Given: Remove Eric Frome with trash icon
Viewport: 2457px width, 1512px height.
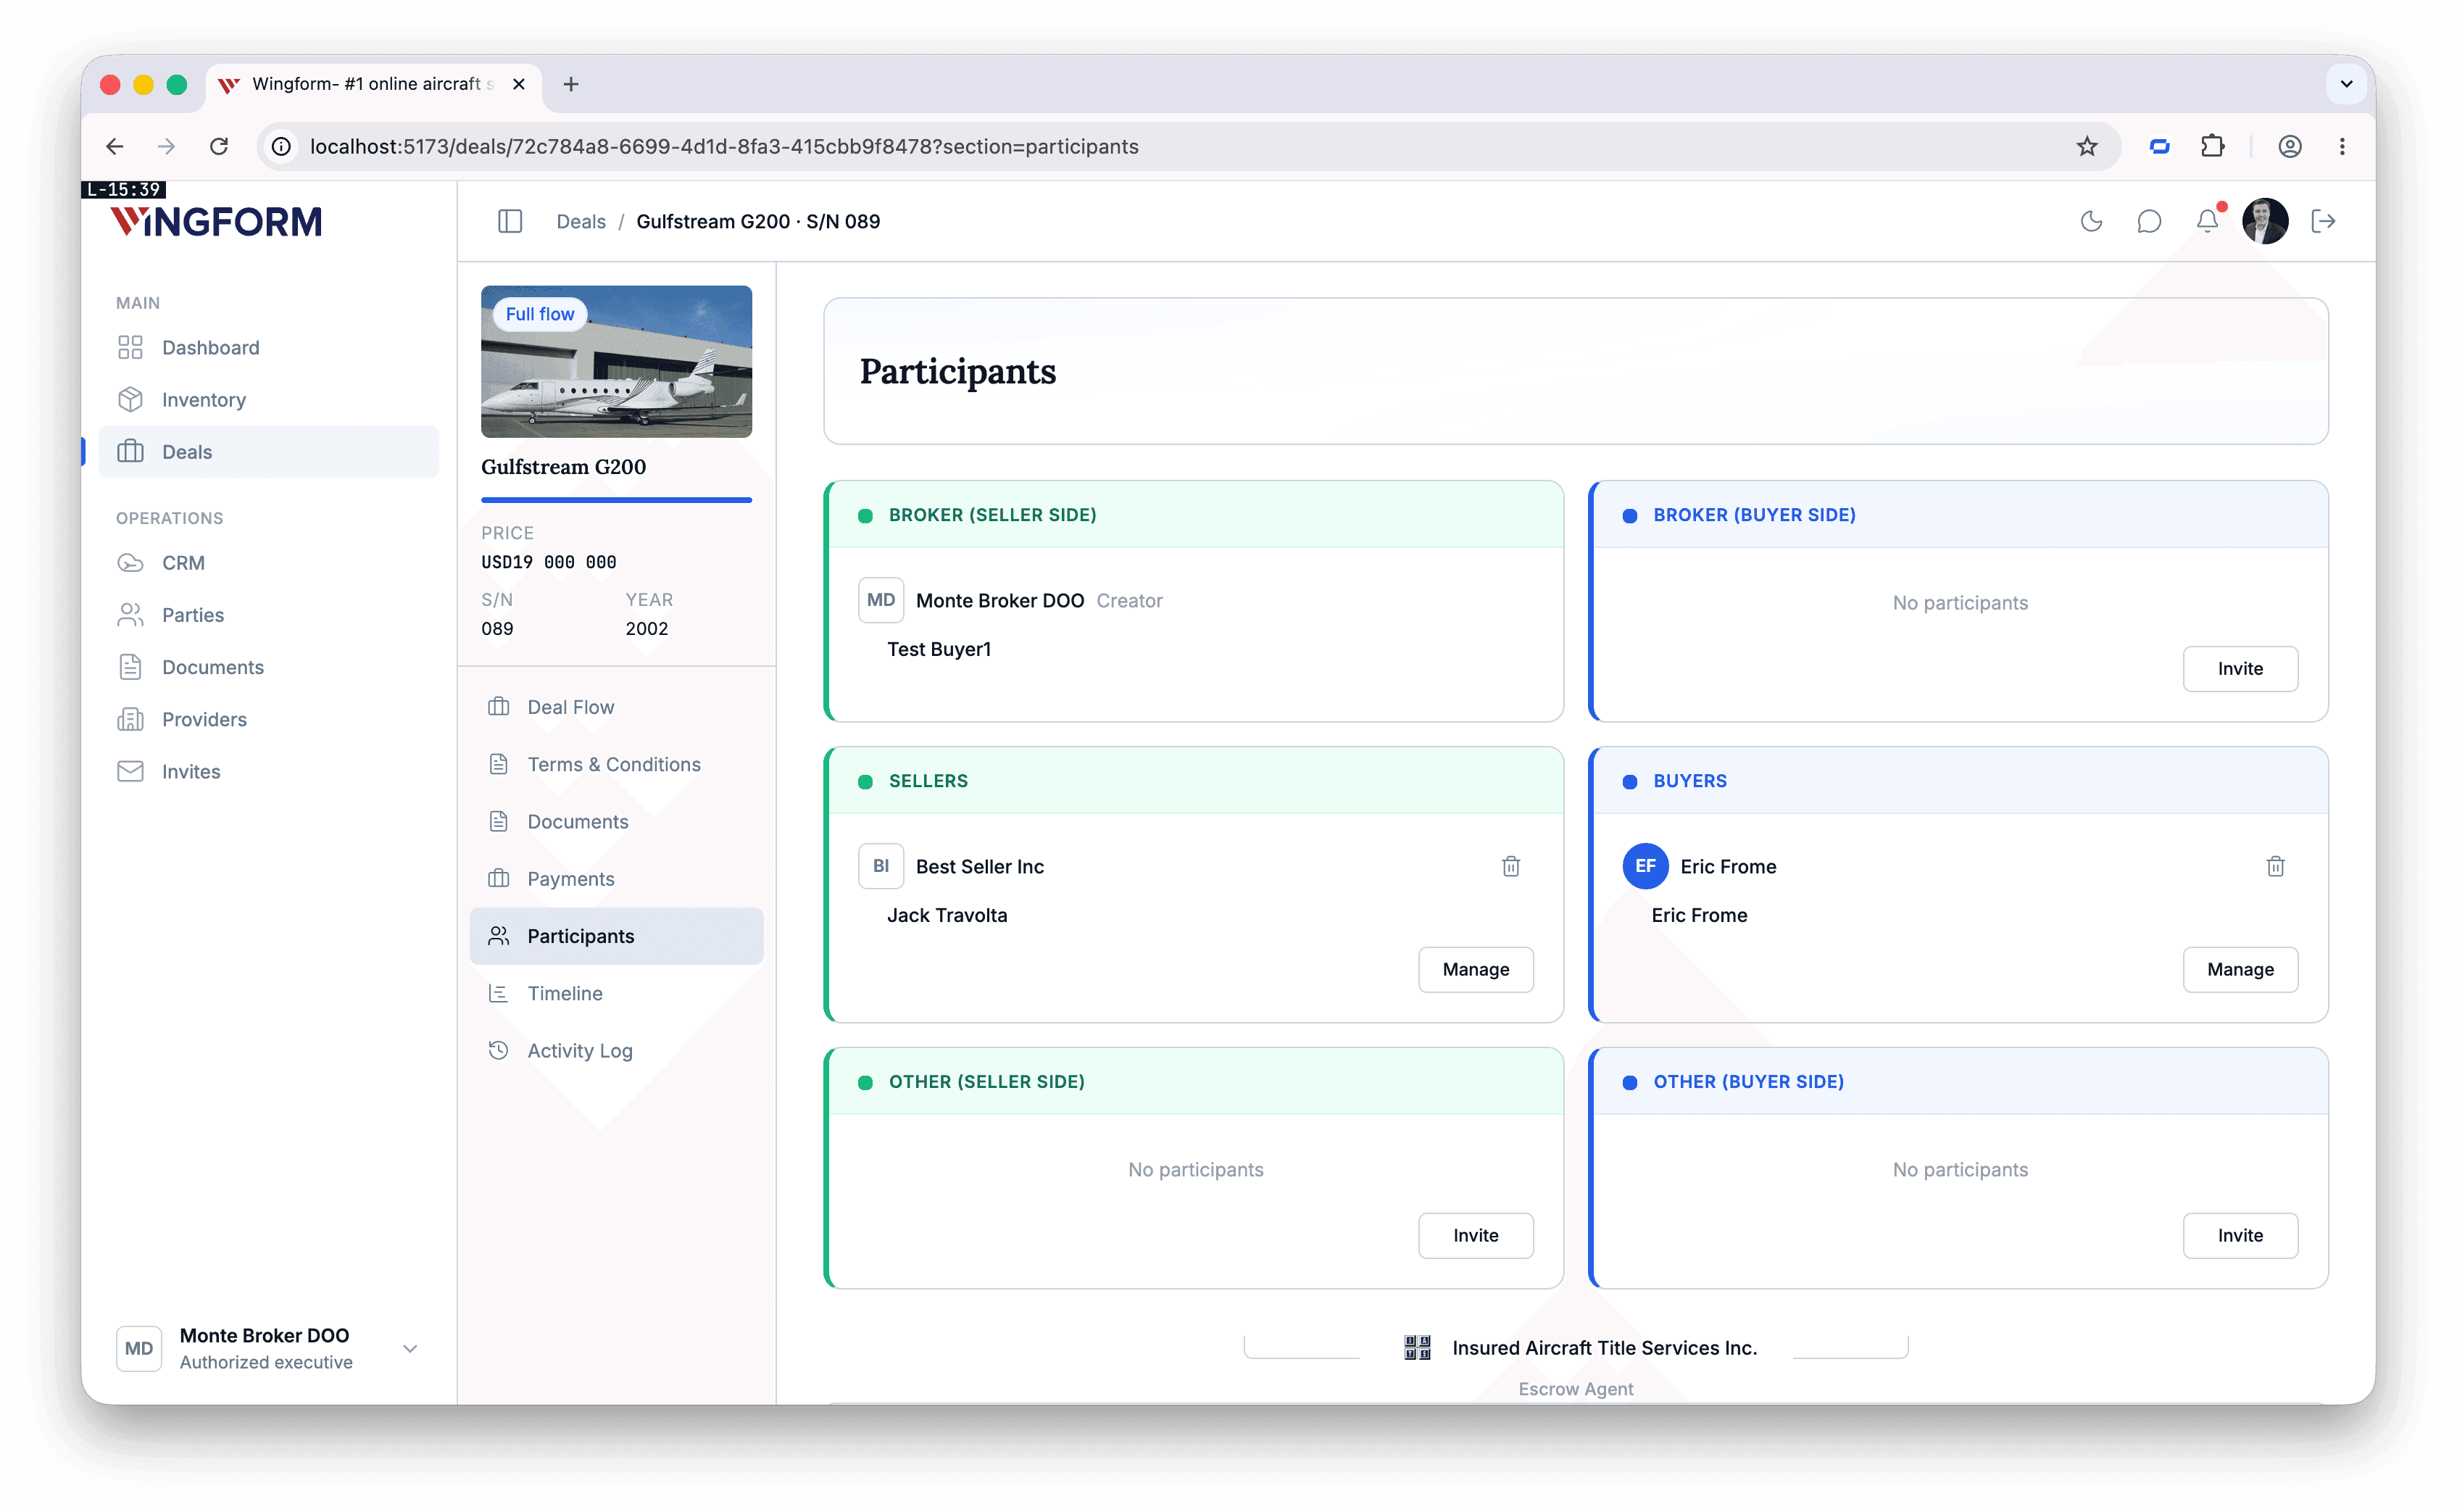Looking at the screenshot, I should (2275, 866).
